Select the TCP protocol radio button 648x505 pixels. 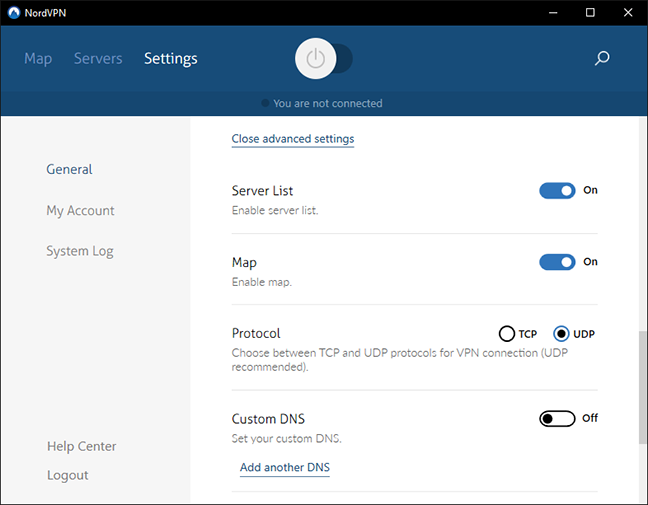tap(507, 334)
